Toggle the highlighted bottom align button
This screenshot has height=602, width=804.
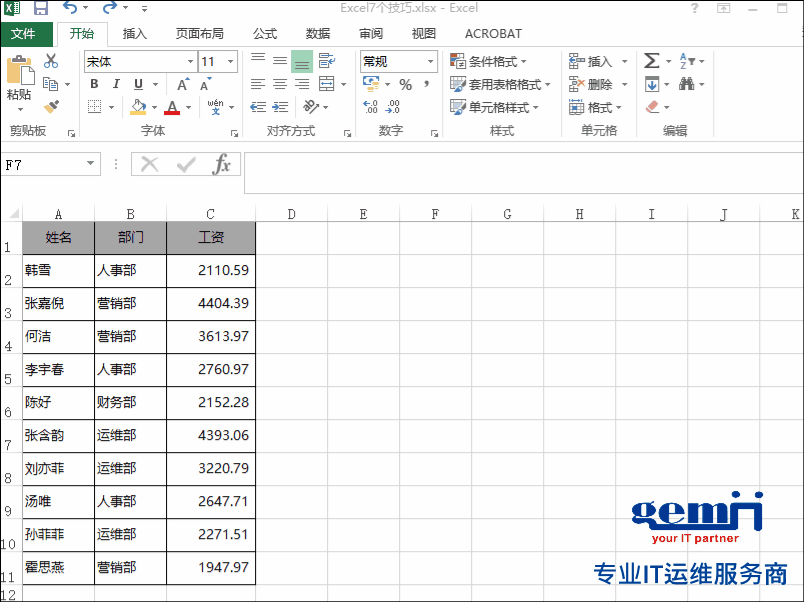(x=302, y=62)
